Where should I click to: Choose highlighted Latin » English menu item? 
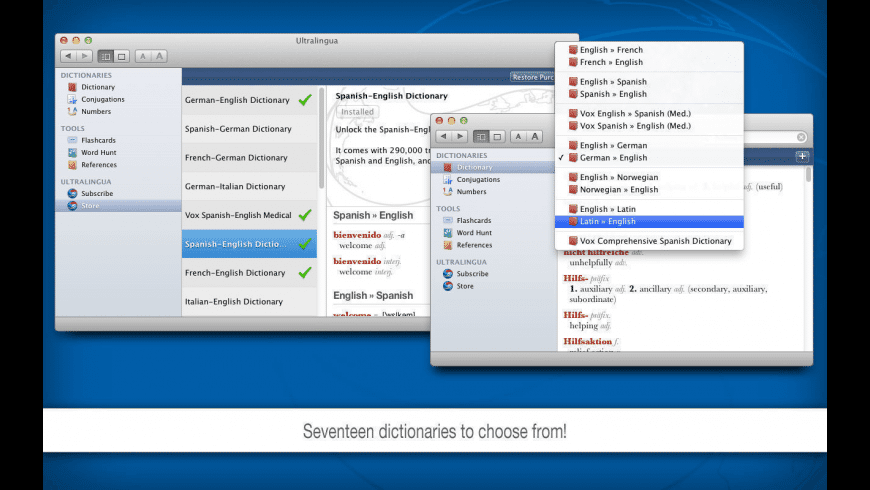(x=649, y=221)
